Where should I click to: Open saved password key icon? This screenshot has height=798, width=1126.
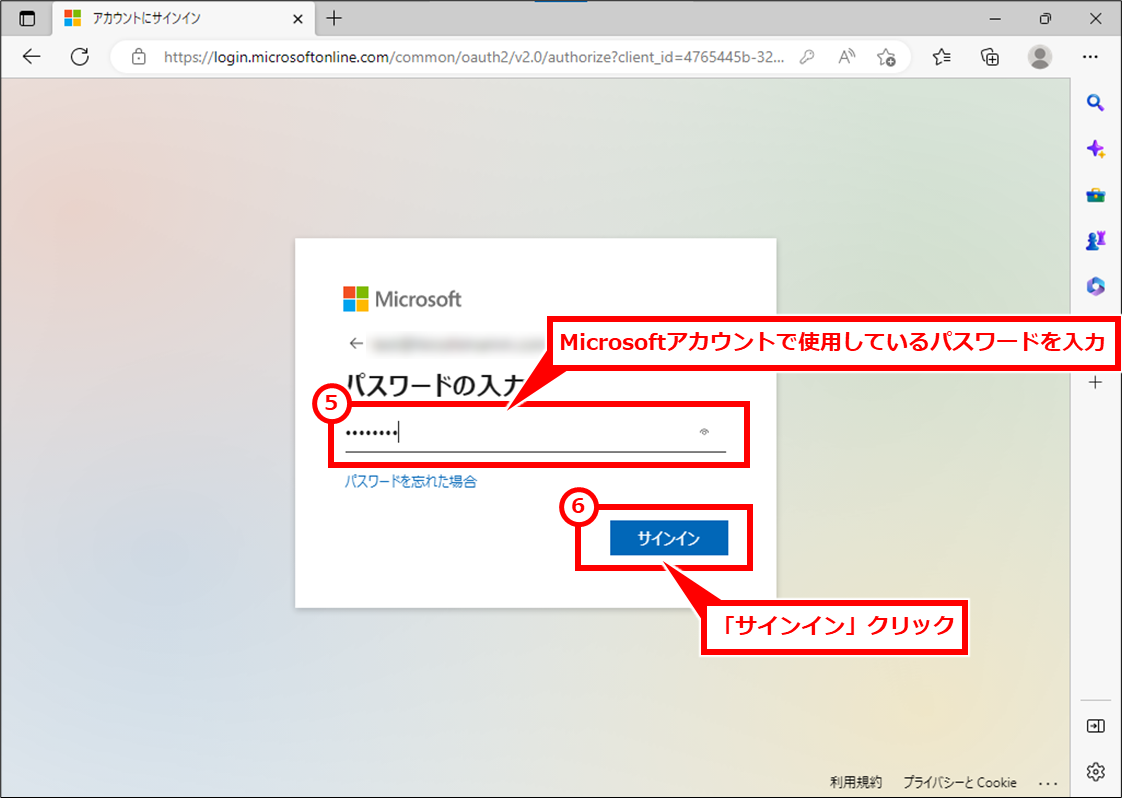(x=807, y=57)
